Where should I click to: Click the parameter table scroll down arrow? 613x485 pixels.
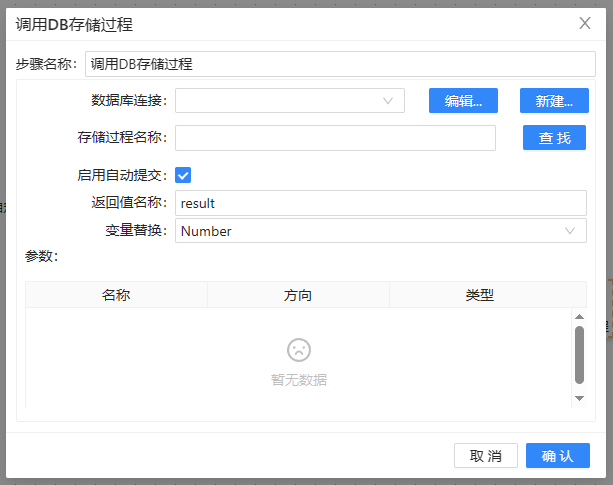(x=578, y=398)
